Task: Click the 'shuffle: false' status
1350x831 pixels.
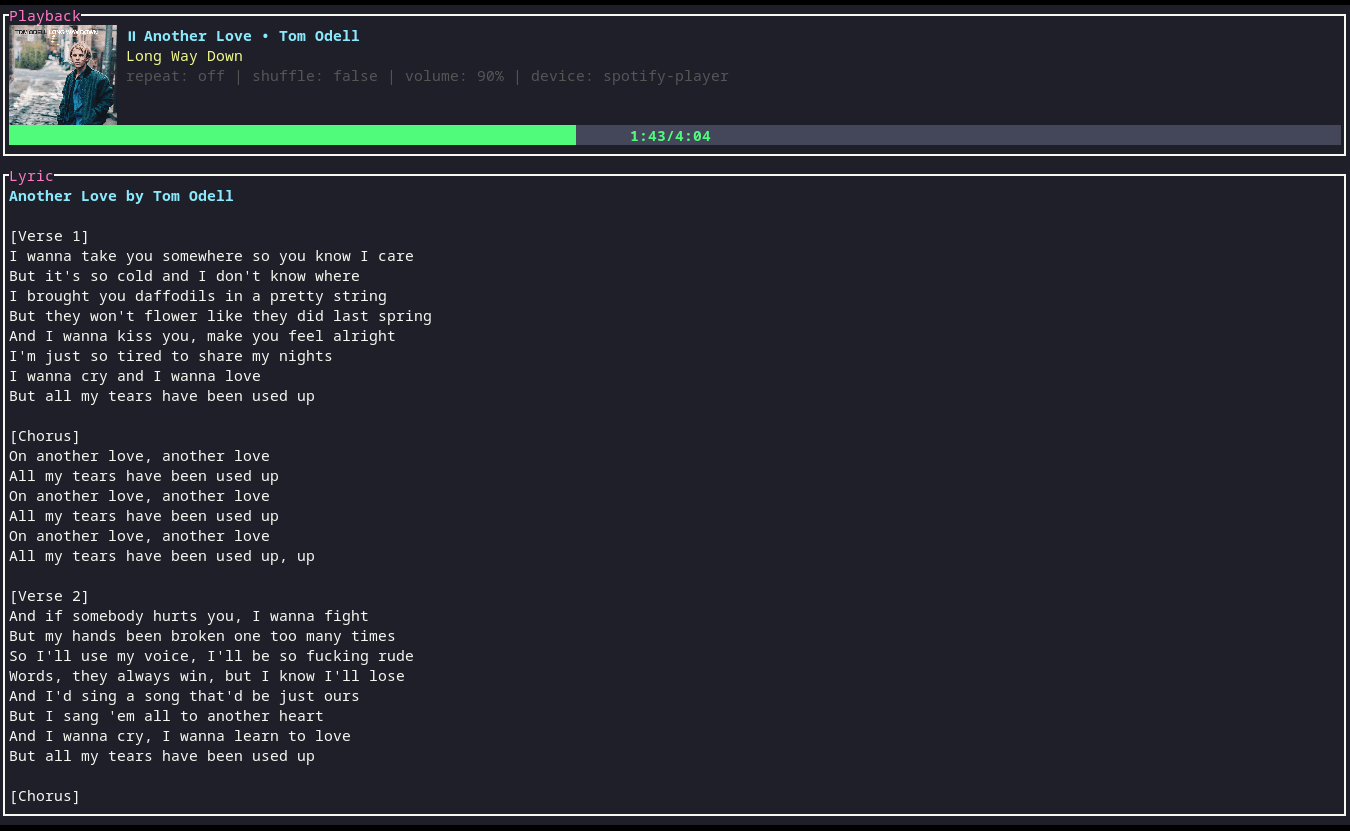Action: coord(315,76)
